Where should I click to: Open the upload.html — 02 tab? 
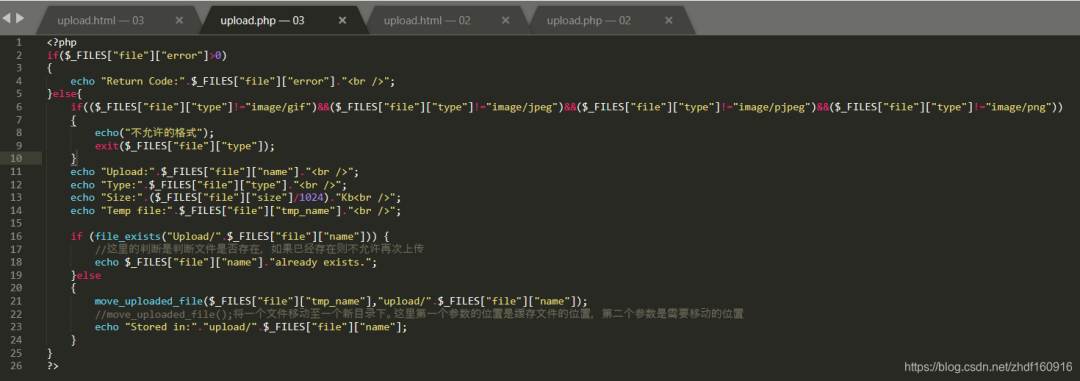pos(427,21)
